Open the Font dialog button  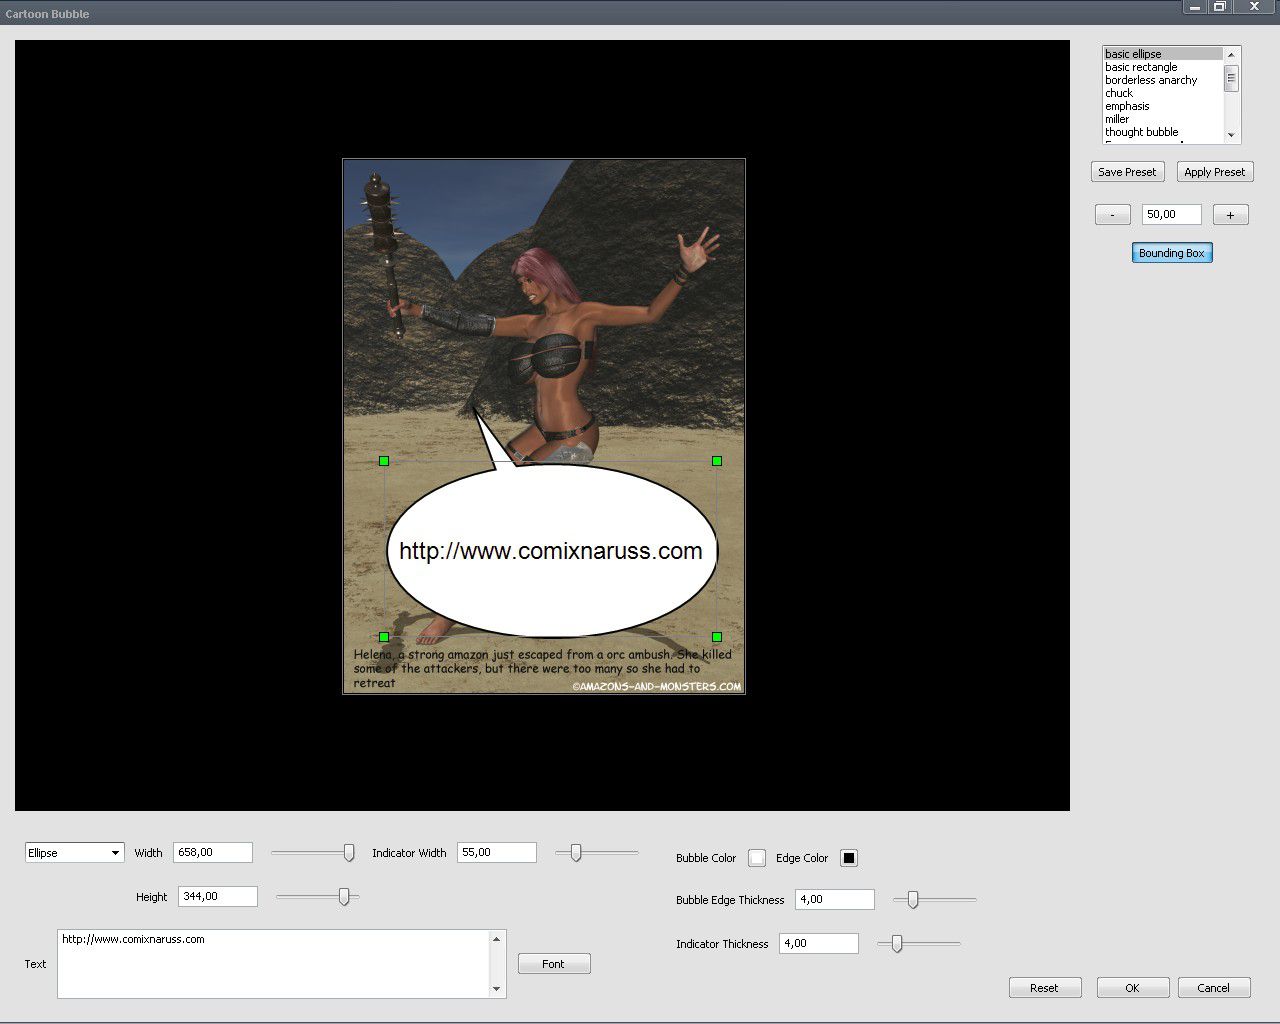[554, 964]
